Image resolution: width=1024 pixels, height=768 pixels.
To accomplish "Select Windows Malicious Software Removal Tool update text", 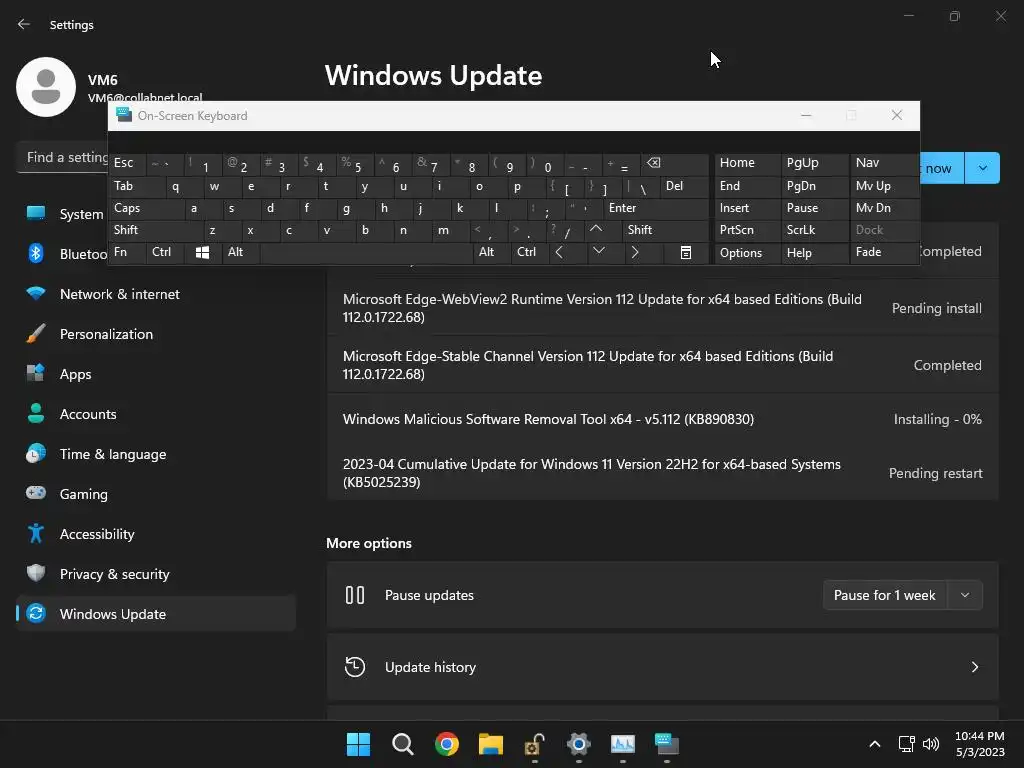I will click(x=549, y=419).
